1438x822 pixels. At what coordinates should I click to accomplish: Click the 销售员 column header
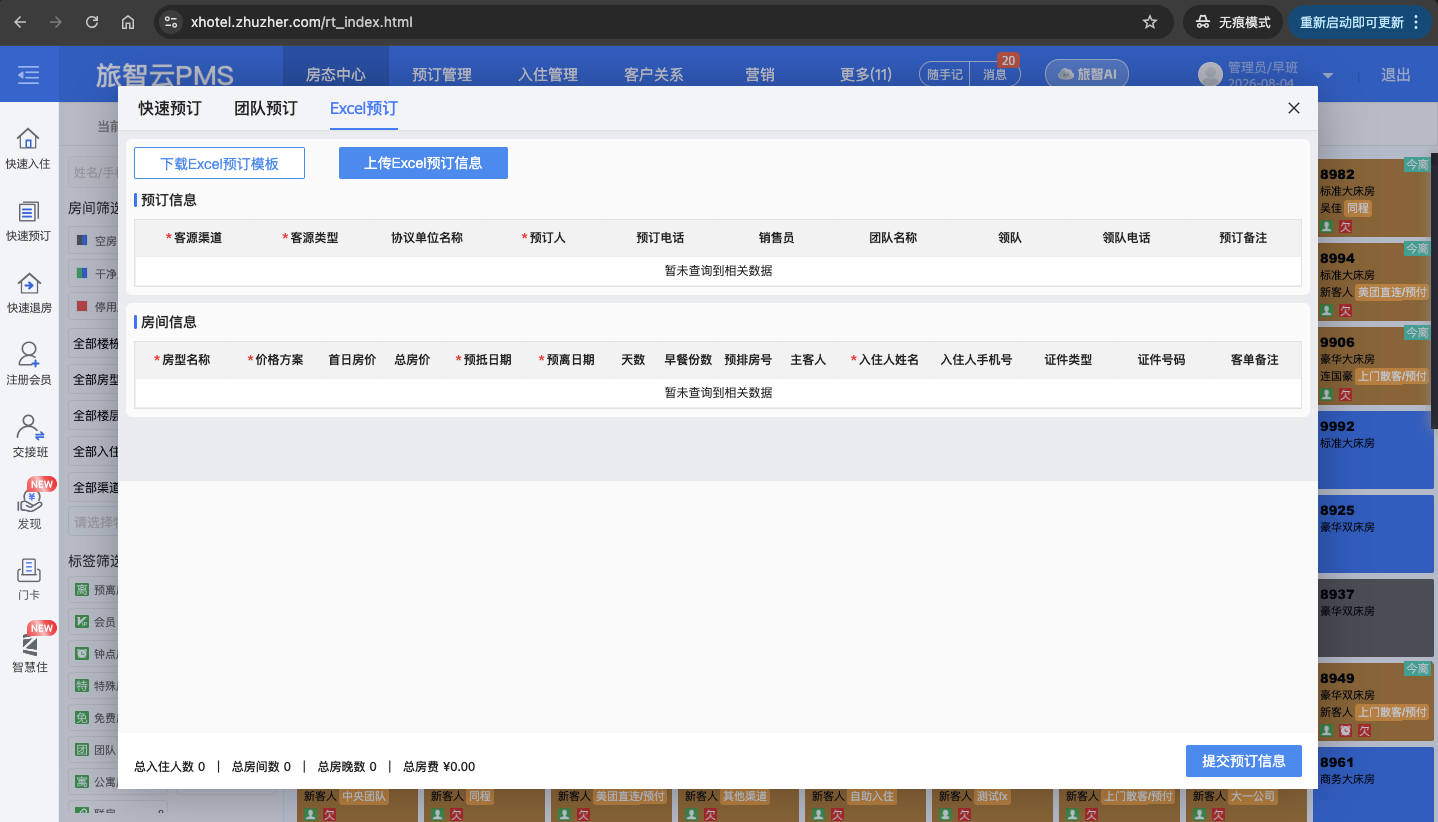pos(776,238)
